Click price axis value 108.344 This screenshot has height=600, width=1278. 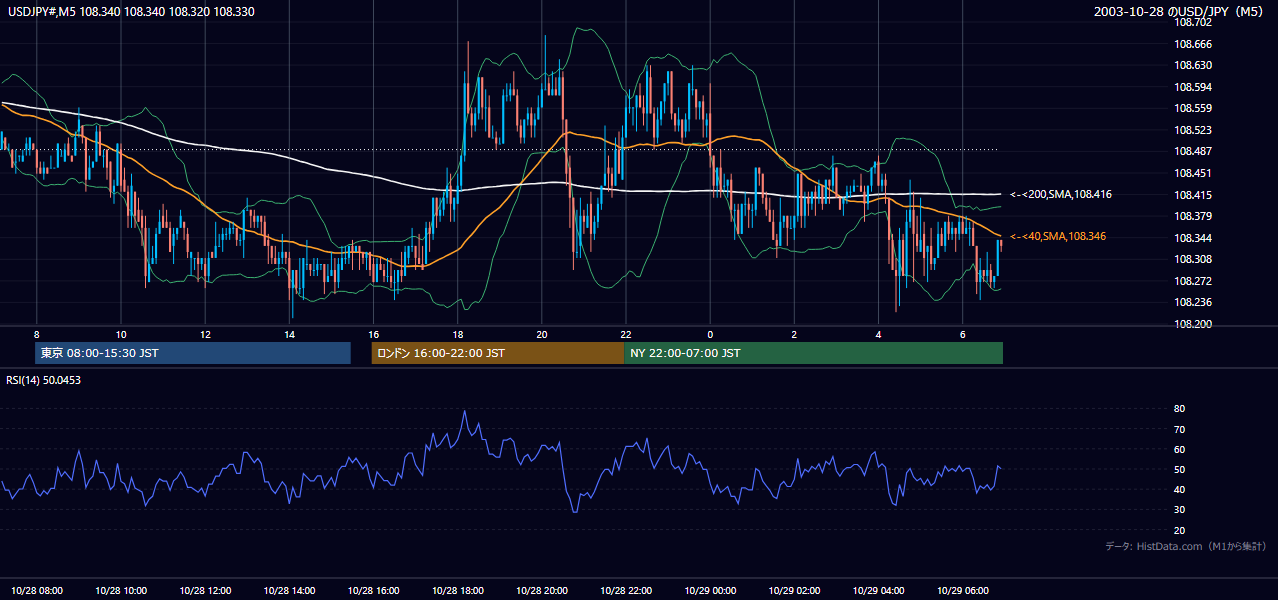(1192, 238)
